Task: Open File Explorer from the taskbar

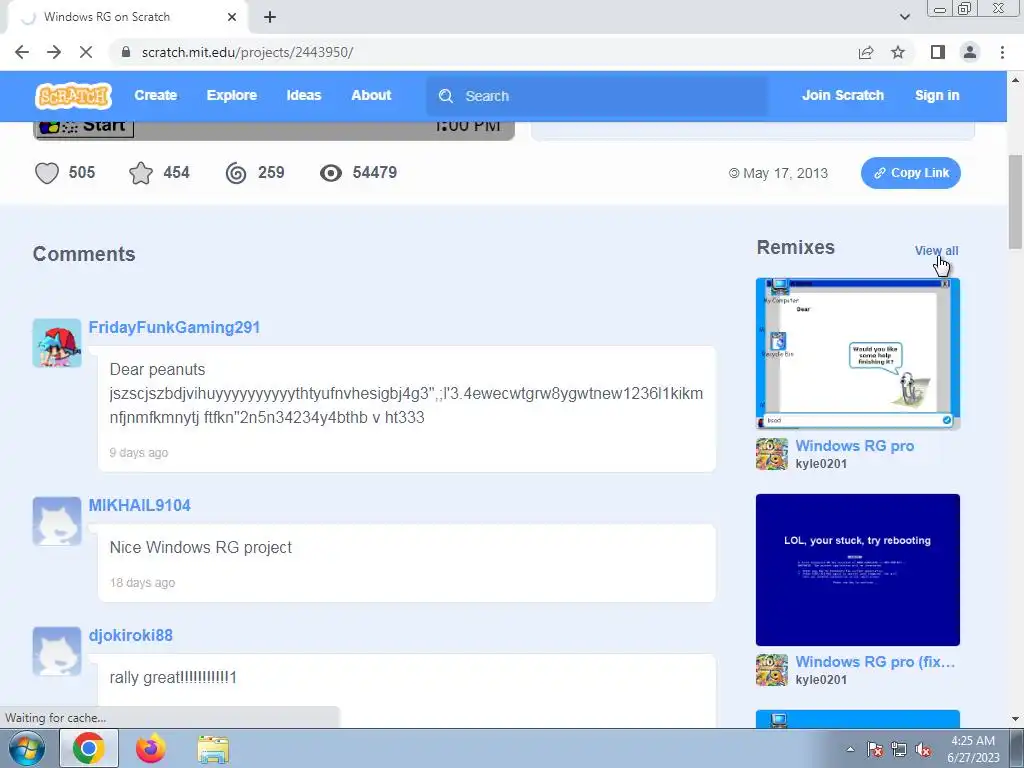Action: coord(214,749)
